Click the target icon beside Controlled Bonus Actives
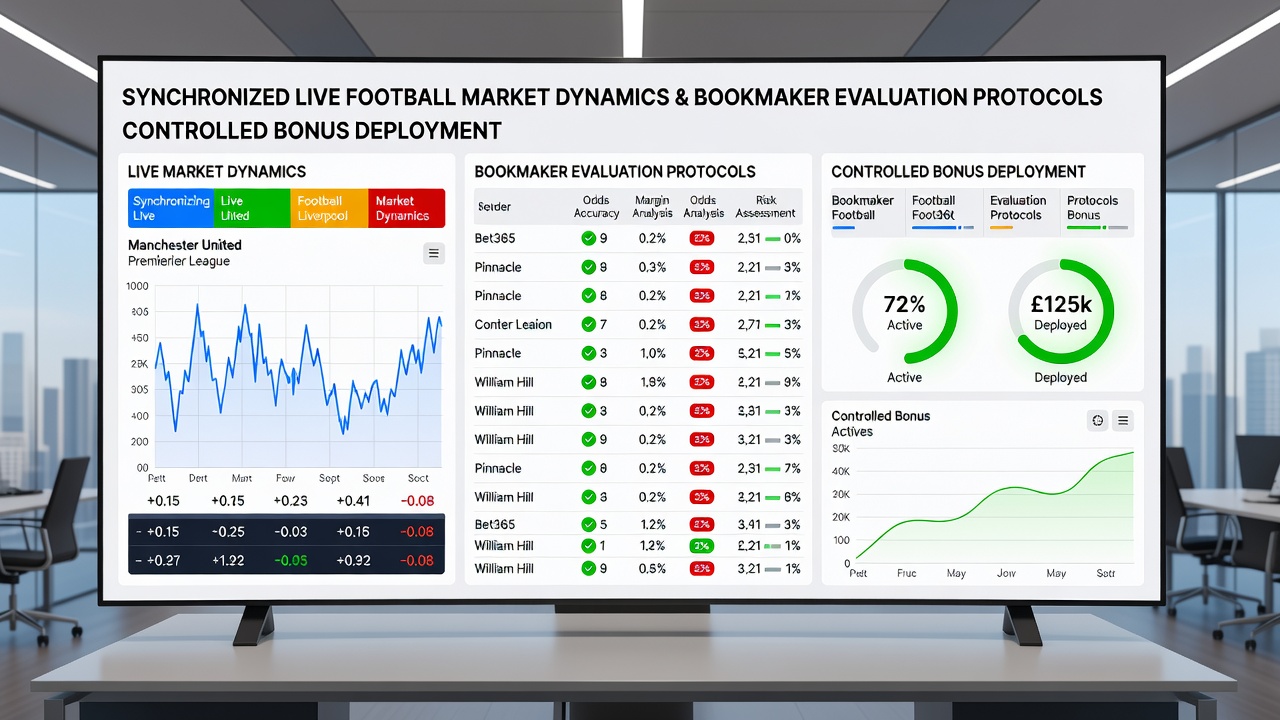This screenshot has height=720, width=1280. (1097, 421)
